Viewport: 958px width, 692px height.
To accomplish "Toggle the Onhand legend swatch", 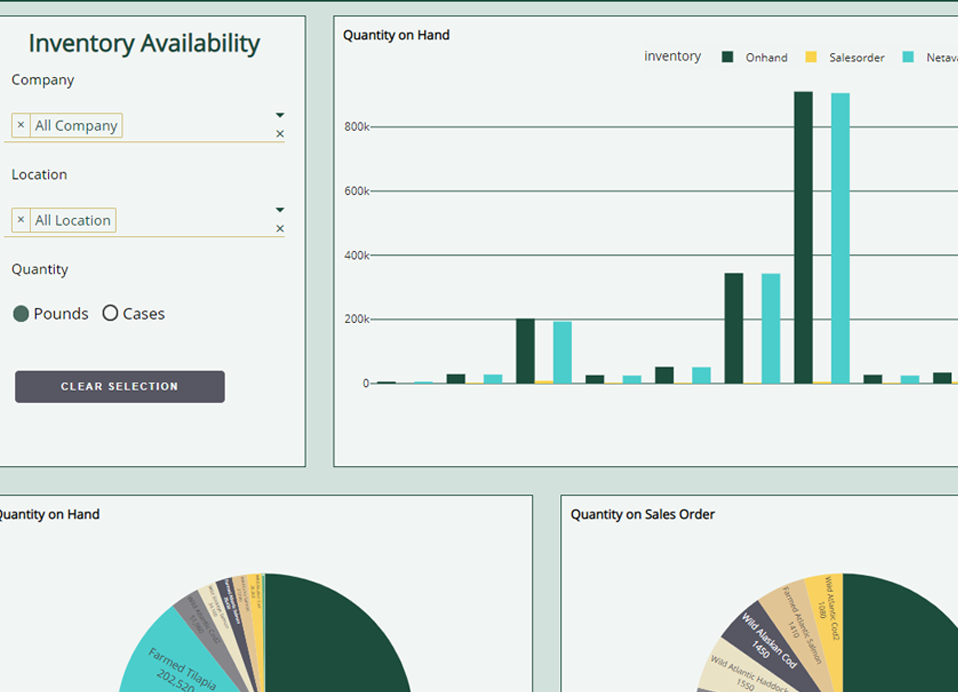I will (x=727, y=57).
